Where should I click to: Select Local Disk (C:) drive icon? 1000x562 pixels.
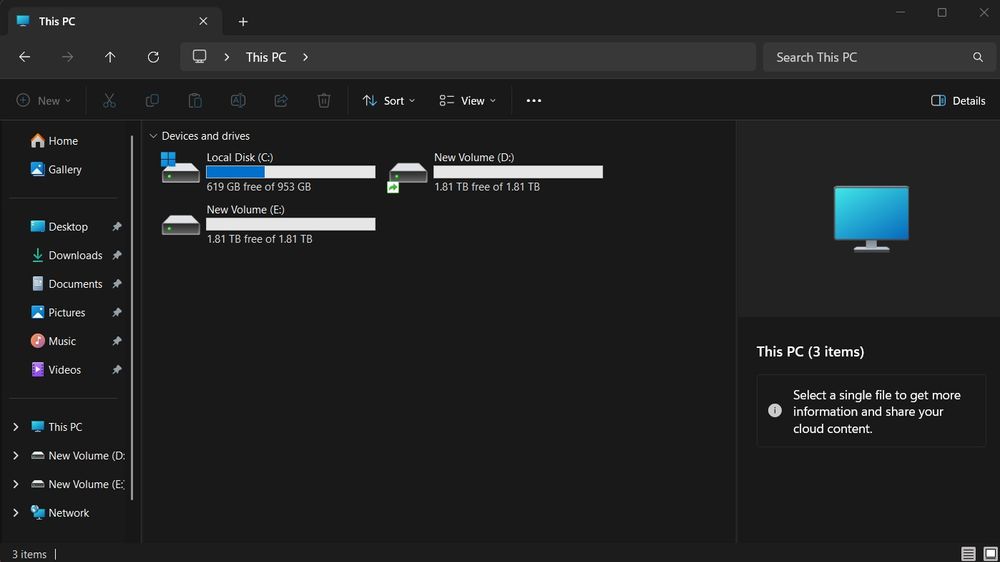180,168
